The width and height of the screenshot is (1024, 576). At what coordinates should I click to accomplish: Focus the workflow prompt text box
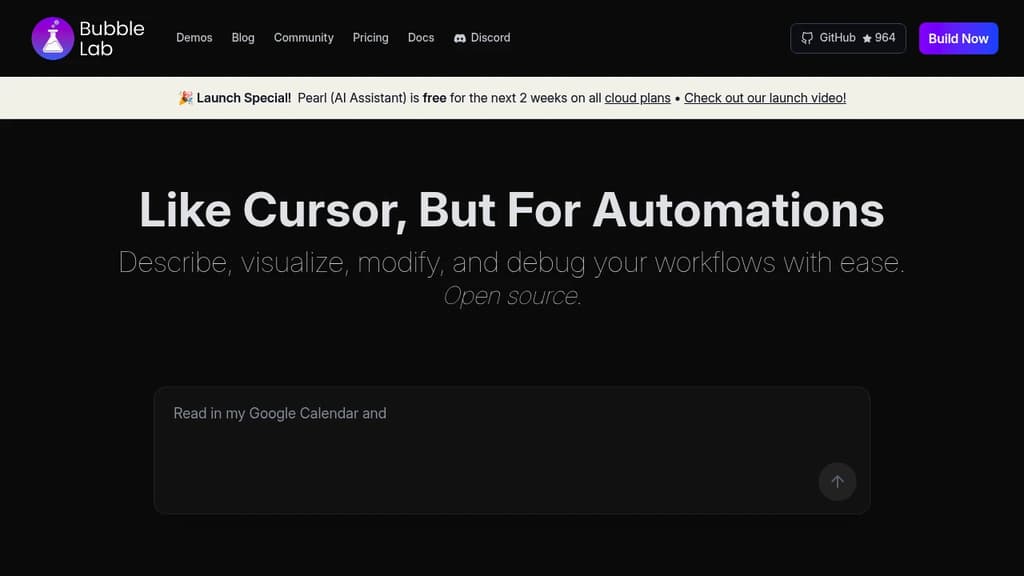click(x=480, y=440)
